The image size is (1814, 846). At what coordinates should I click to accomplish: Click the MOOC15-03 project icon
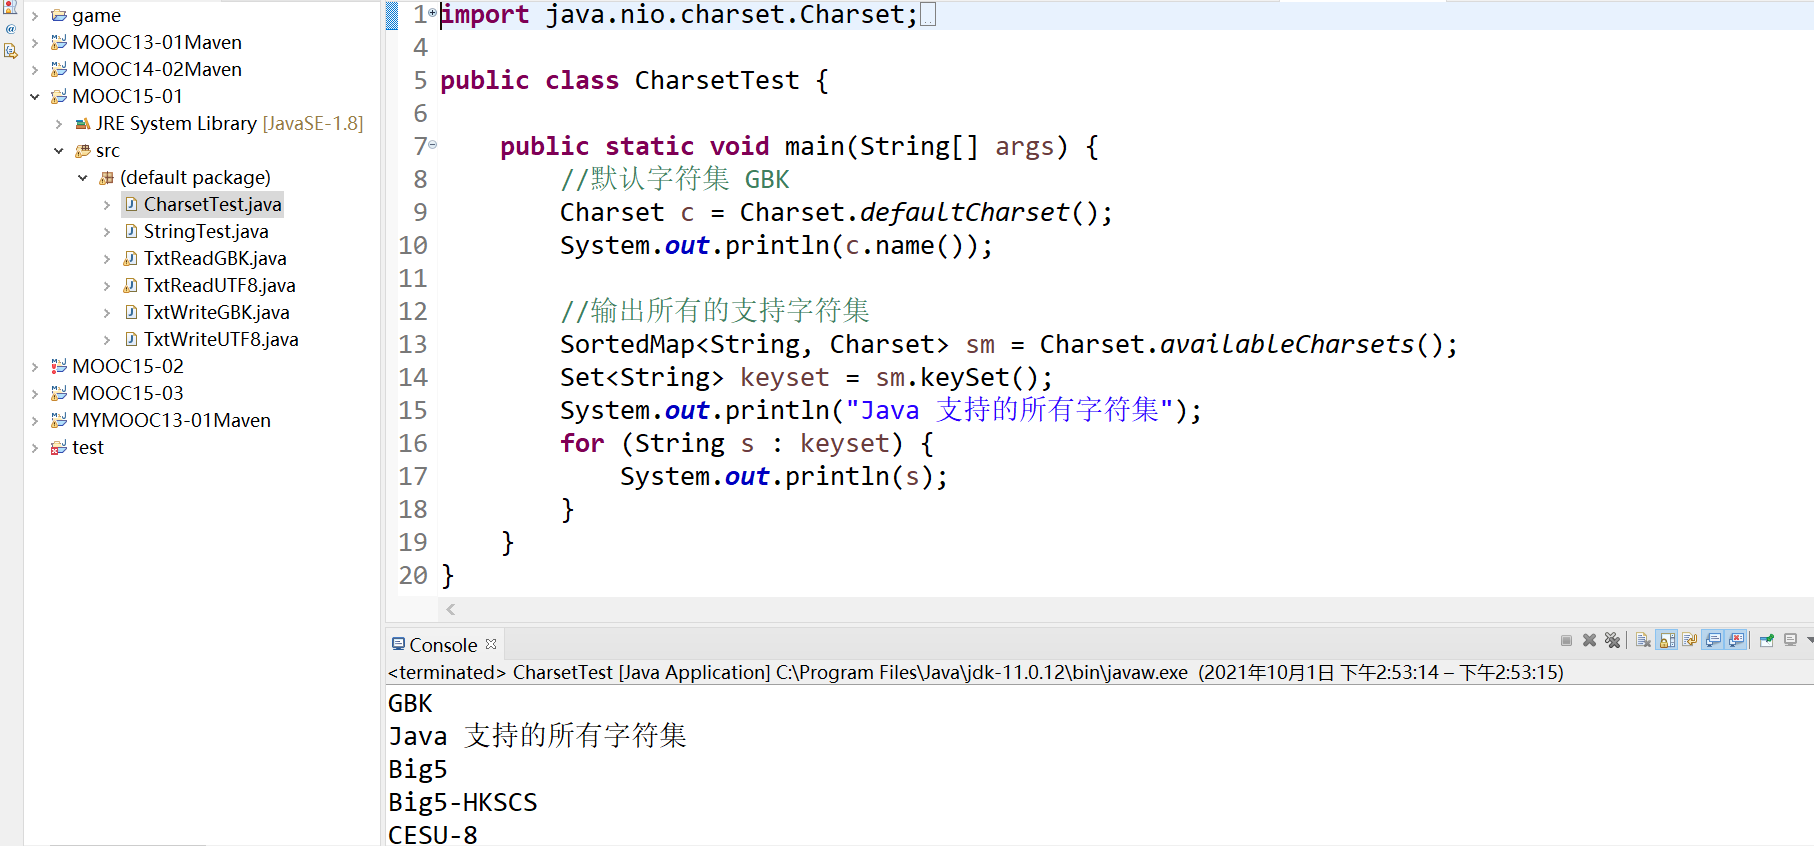(59, 394)
